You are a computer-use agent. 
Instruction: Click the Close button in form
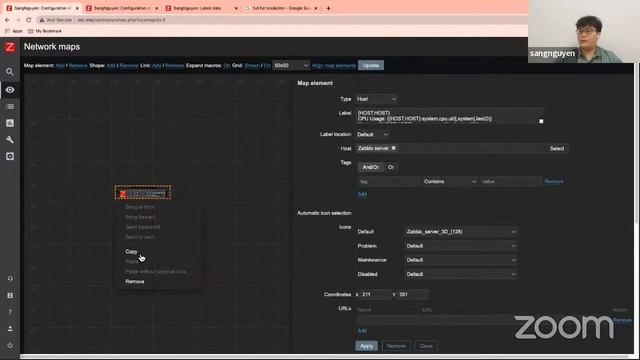(x=426, y=346)
